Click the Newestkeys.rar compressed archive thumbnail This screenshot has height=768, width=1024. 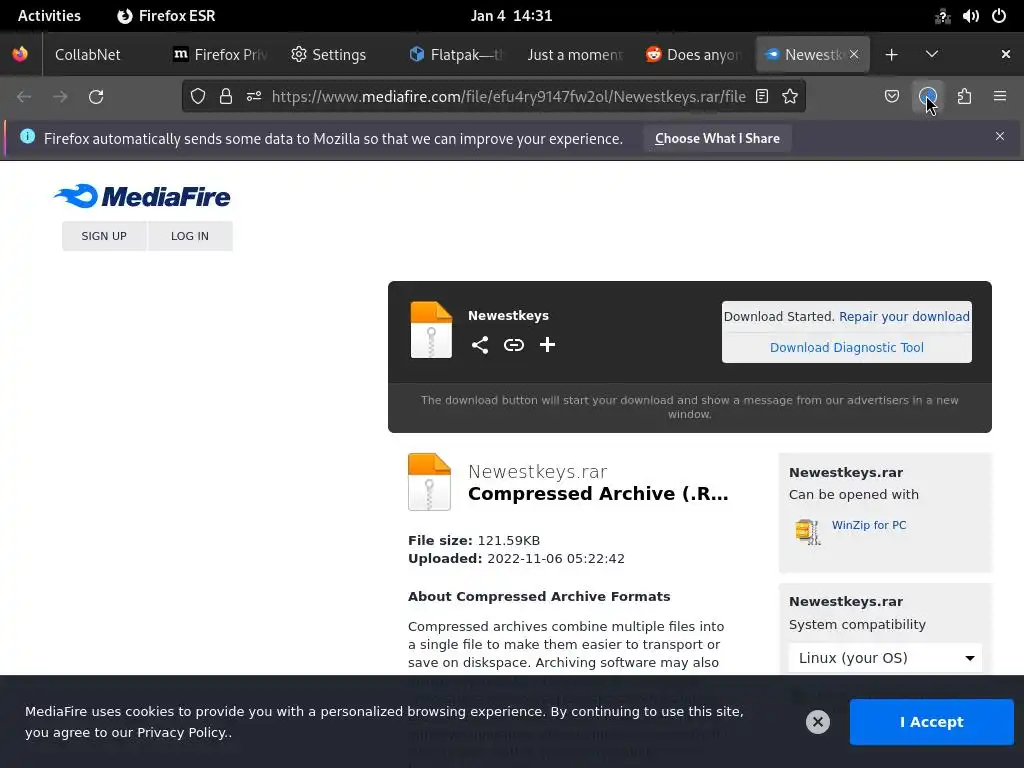pos(429,482)
